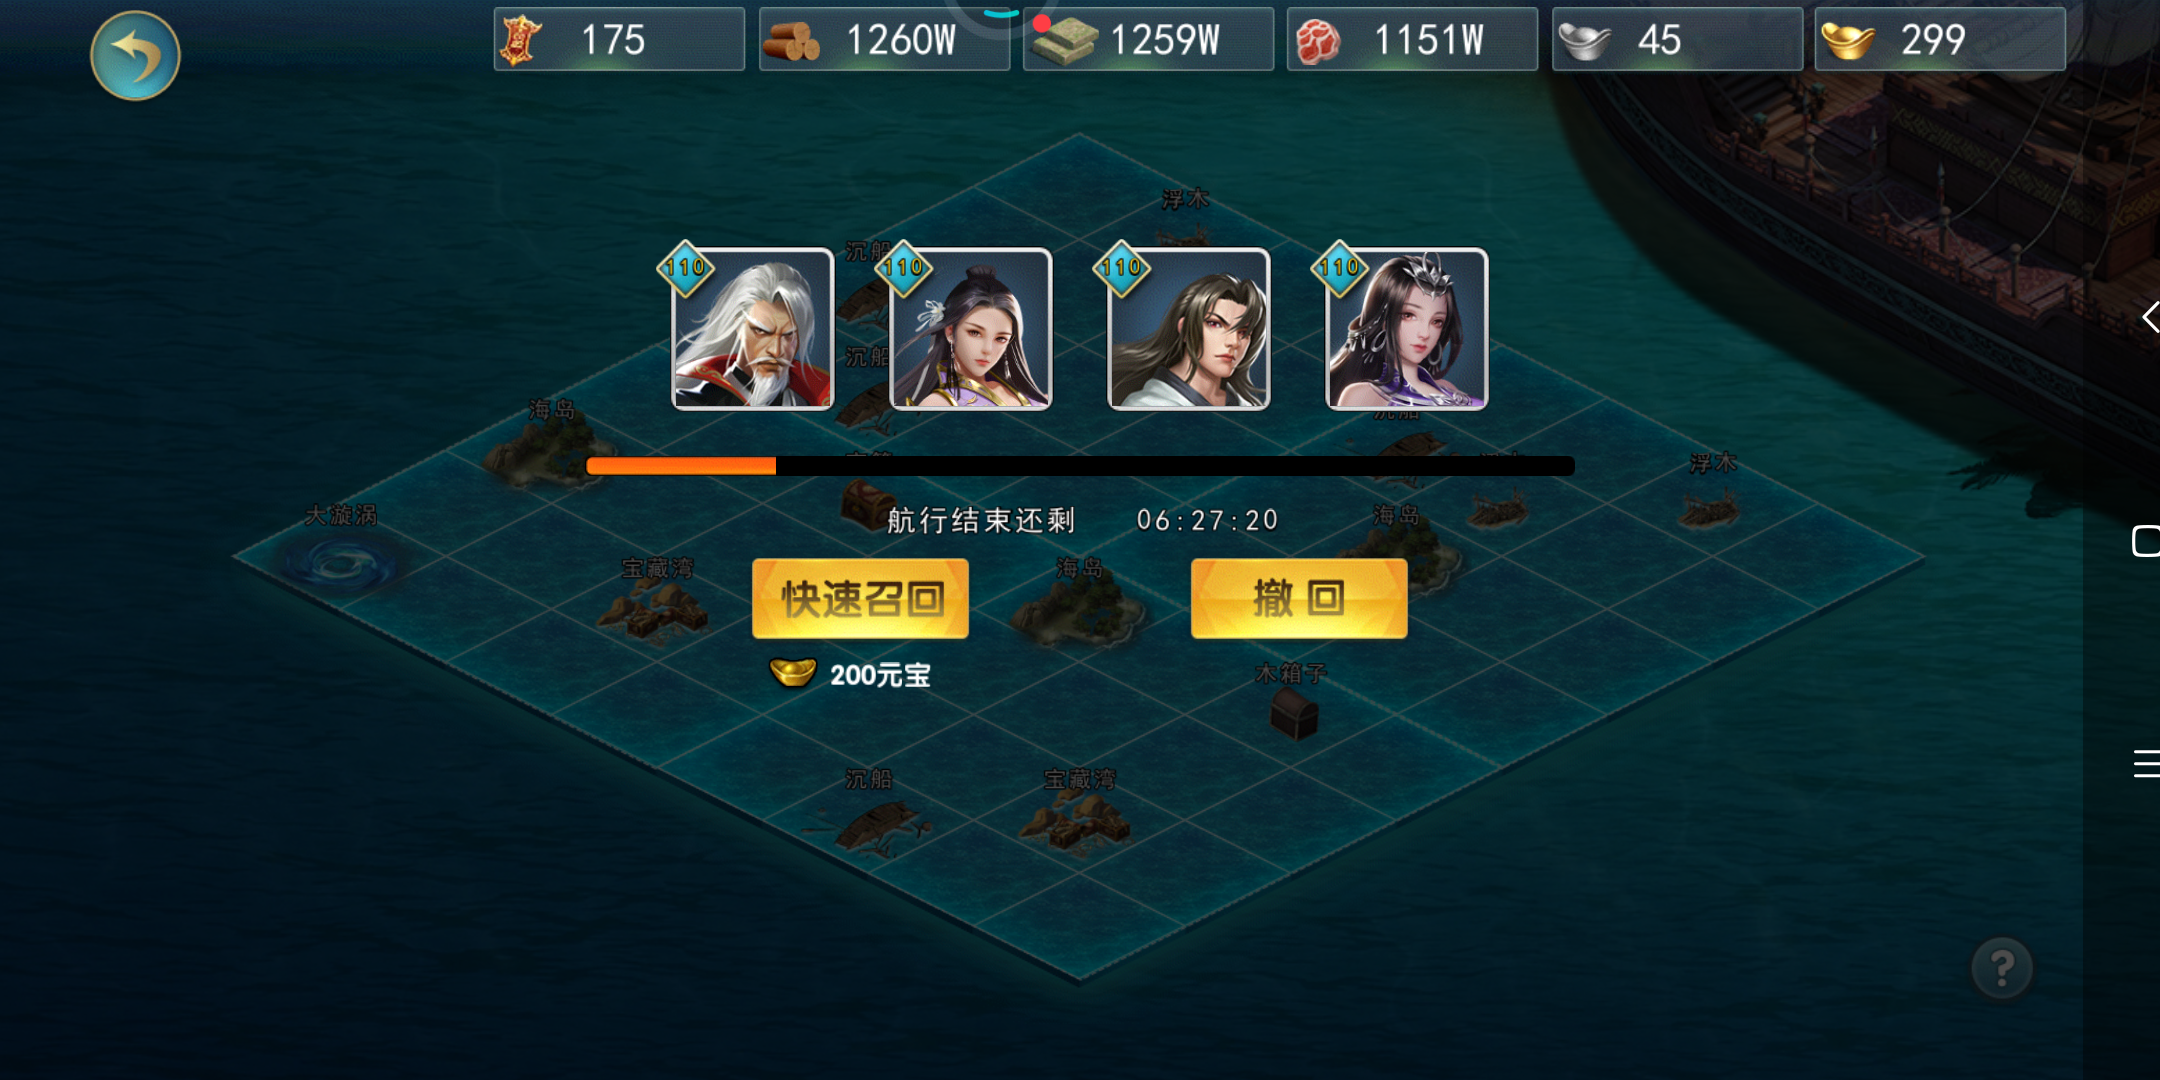Expand the side panel chevron arrow
Image resolution: width=2160 pixels, height=1080 pixels.
[x=2150, y=317]
